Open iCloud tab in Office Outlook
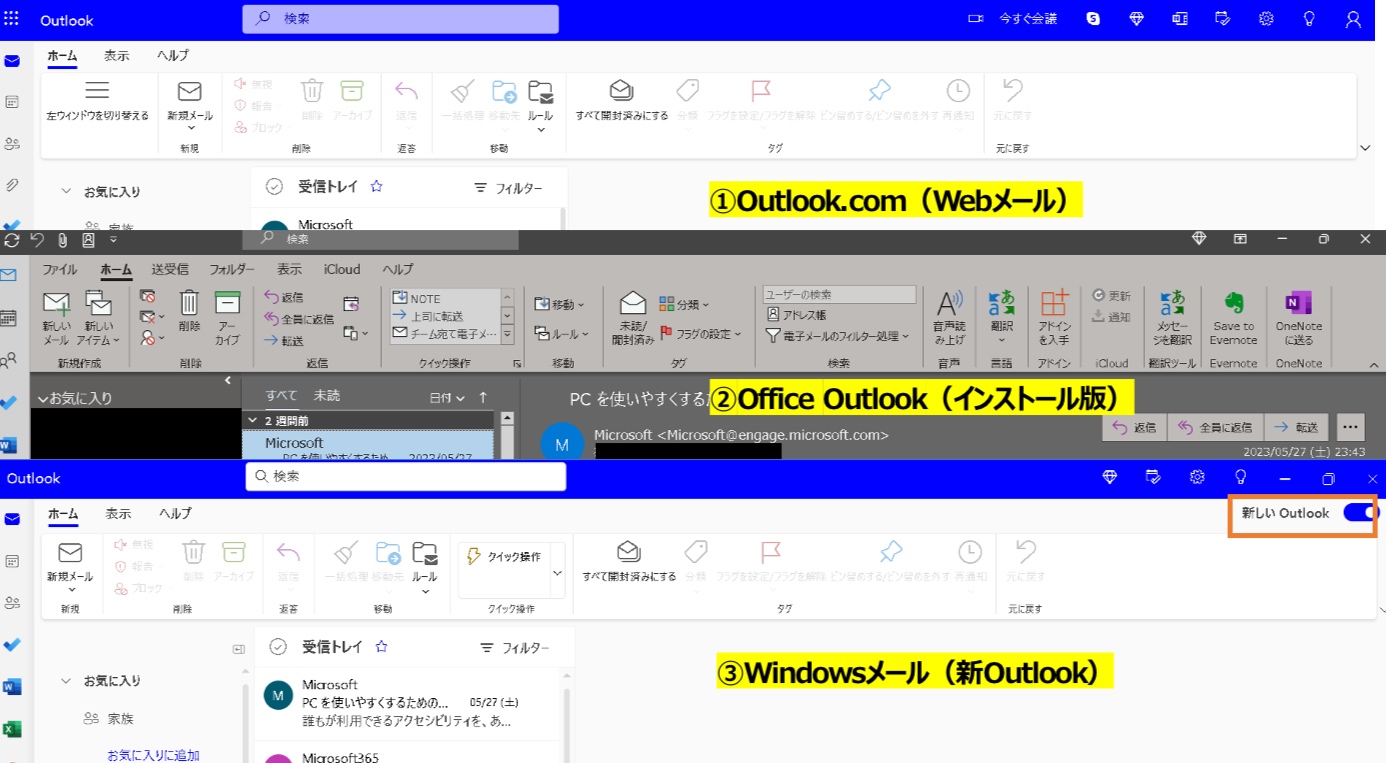 (x=341, y=269)
